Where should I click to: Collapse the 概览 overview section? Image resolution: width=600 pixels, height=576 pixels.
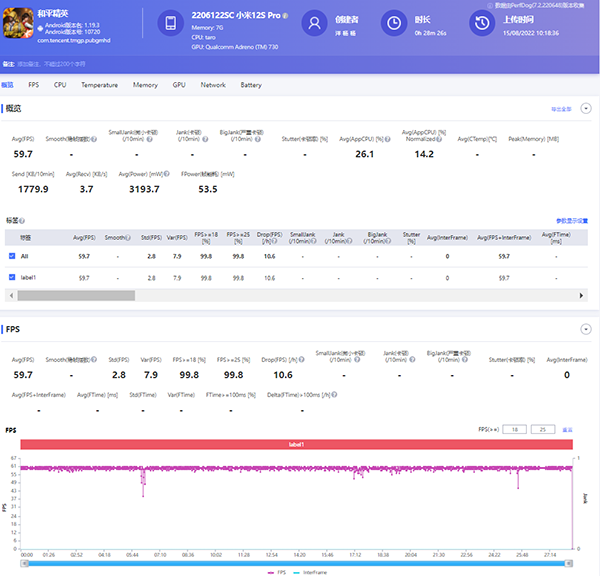pos(587,108)
